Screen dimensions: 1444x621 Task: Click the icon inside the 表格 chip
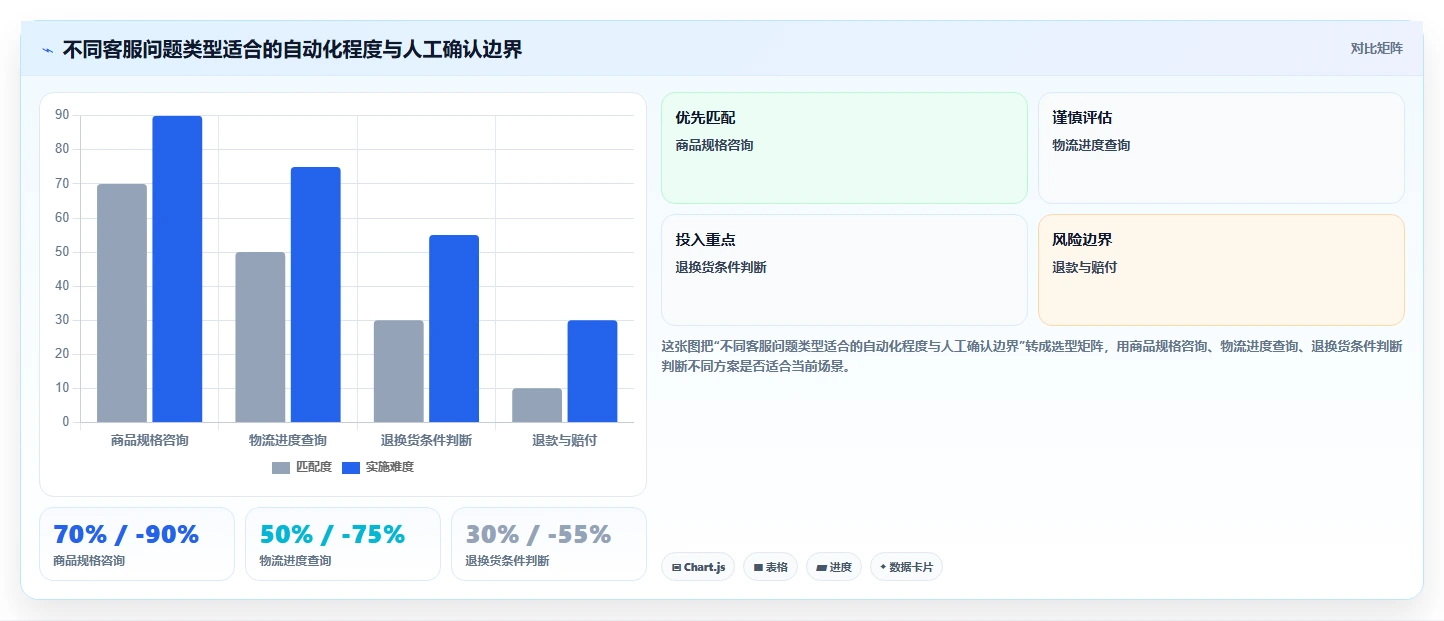[758, 567]
